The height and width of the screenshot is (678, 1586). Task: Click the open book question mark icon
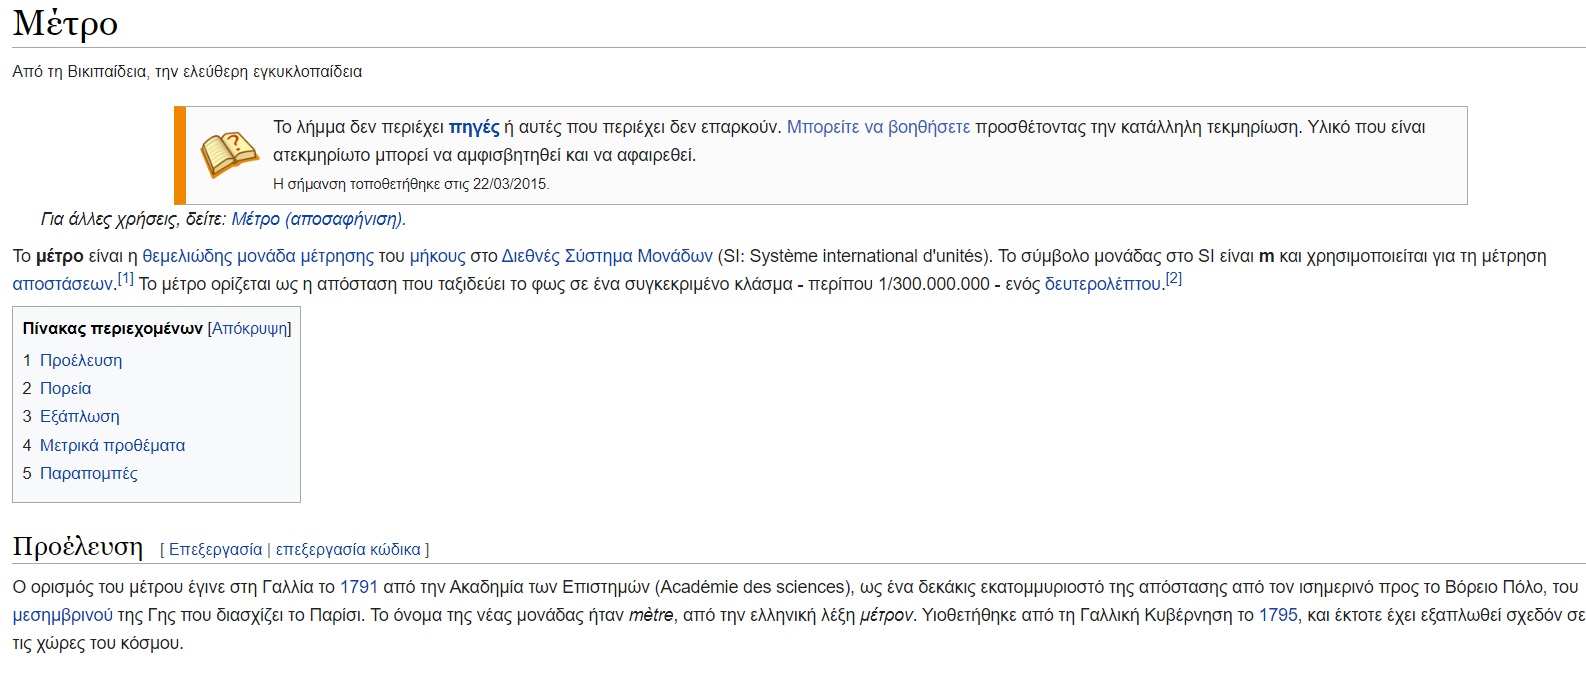click(x=229, y=155)
